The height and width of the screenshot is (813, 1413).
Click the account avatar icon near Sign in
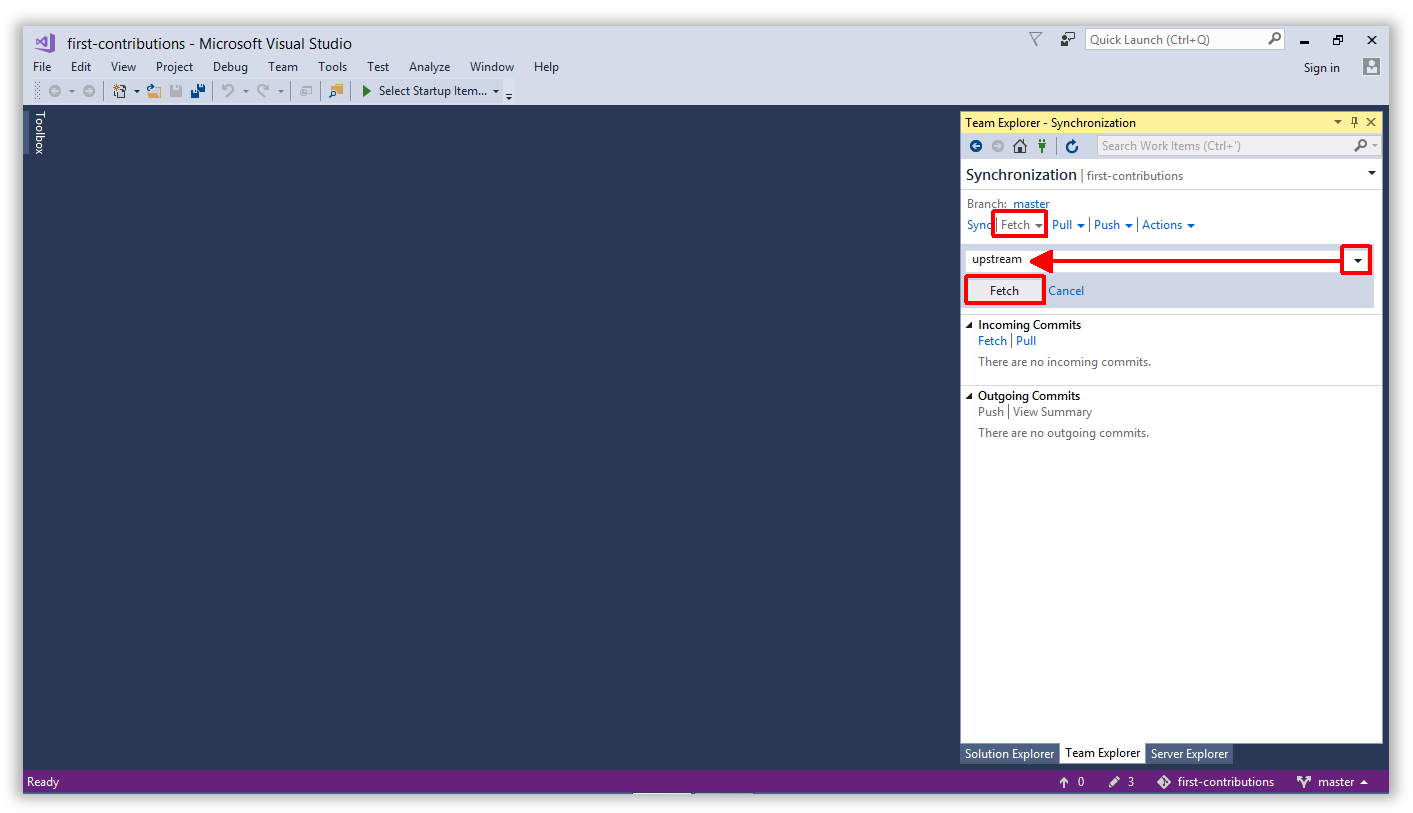[1371, 67]
